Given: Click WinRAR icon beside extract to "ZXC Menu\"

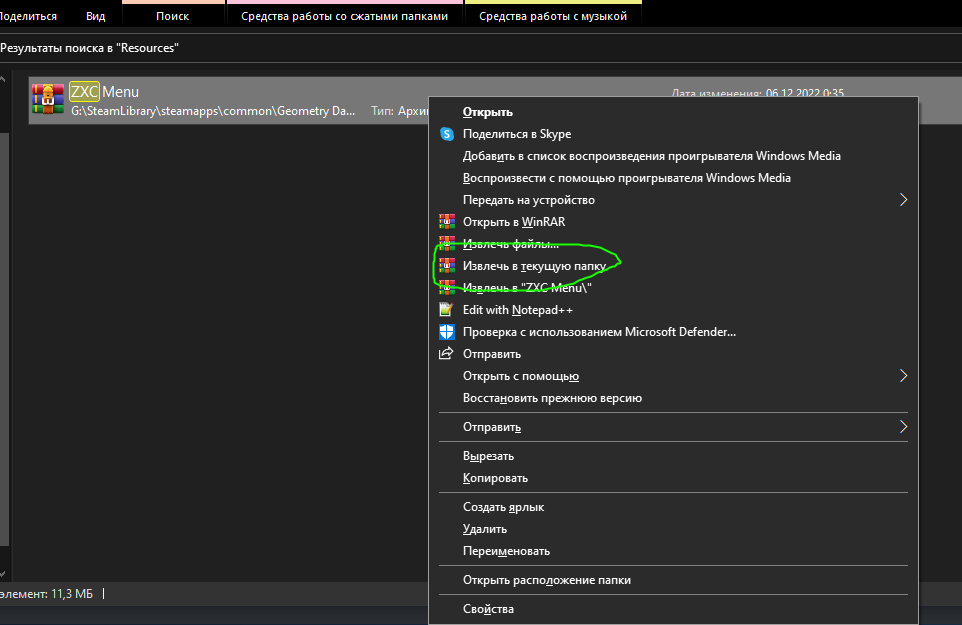Looking at the screenshot, I should point(447,288).
